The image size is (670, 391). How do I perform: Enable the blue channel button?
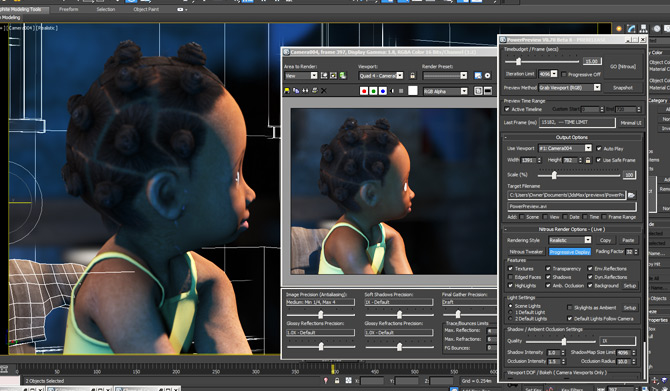[383, 91]
